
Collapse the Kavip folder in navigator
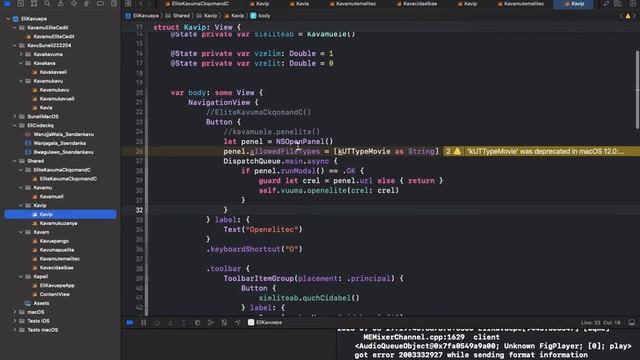[21, 206]
